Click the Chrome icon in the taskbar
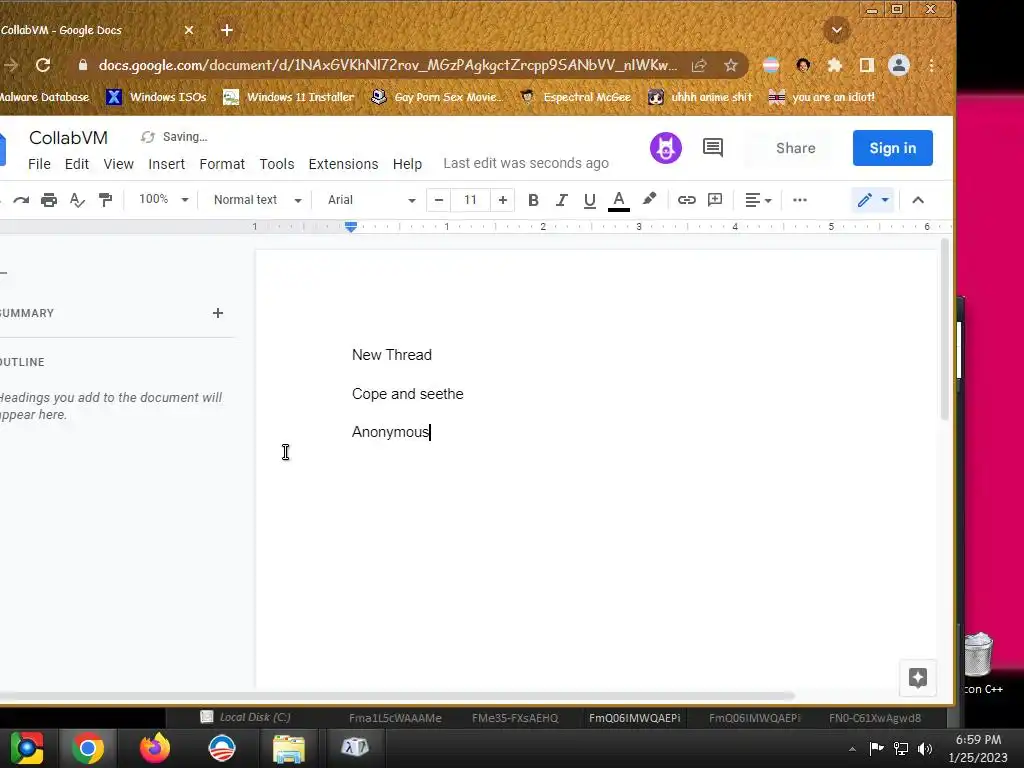The height and width of the screenshot is (768, 1024). click(x=88, y=748)
